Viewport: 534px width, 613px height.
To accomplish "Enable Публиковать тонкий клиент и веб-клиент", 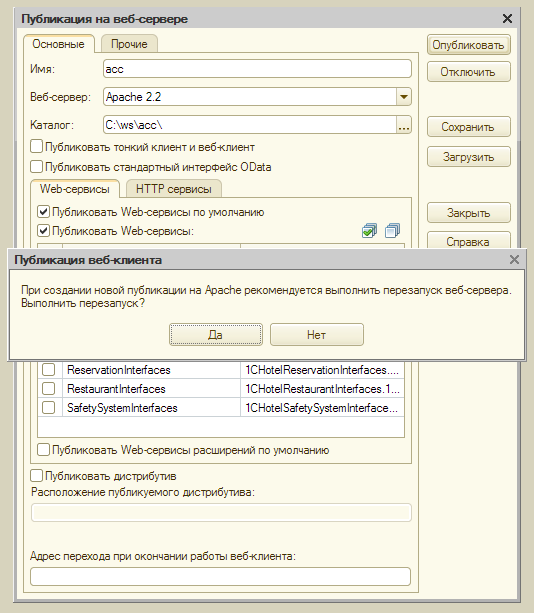I will pos(36,147).
